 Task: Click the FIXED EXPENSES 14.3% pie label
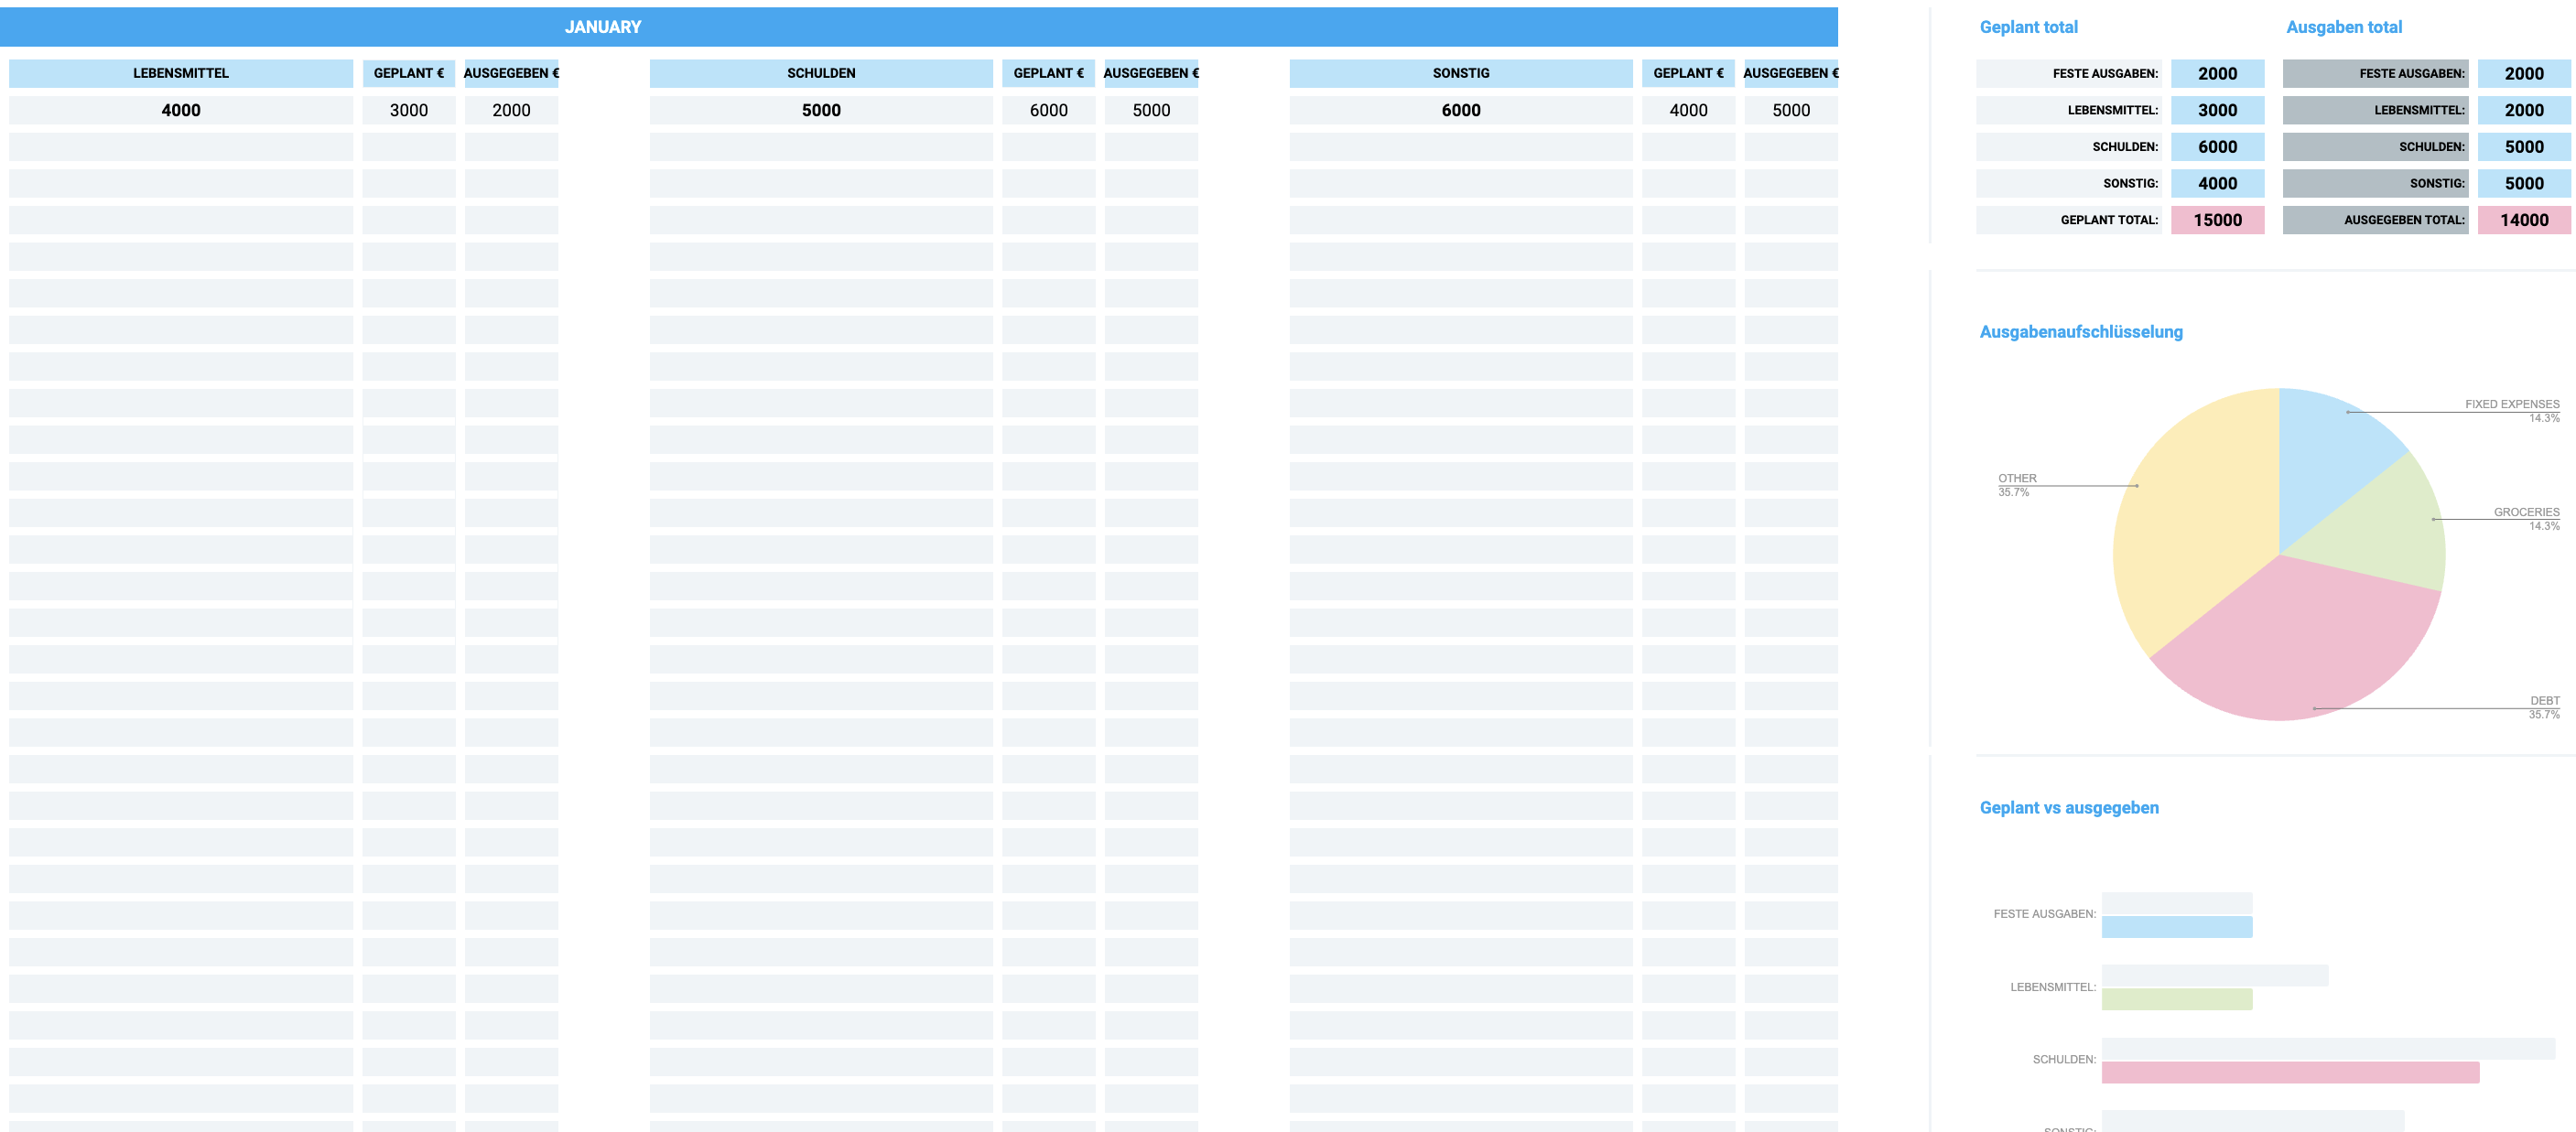pos(2512,411)
